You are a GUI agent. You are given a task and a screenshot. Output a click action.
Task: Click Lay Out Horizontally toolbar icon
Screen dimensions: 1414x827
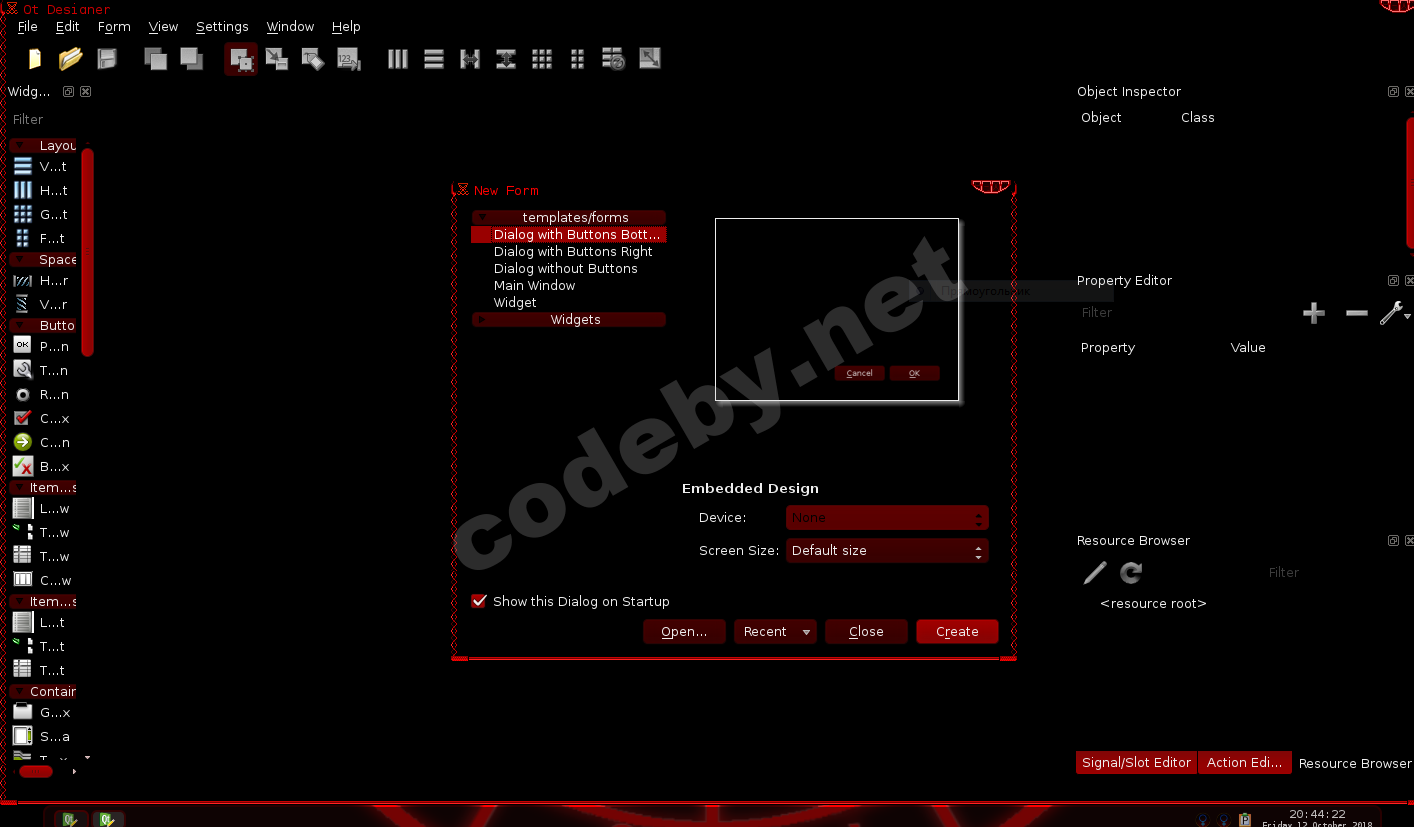(398, 59)
